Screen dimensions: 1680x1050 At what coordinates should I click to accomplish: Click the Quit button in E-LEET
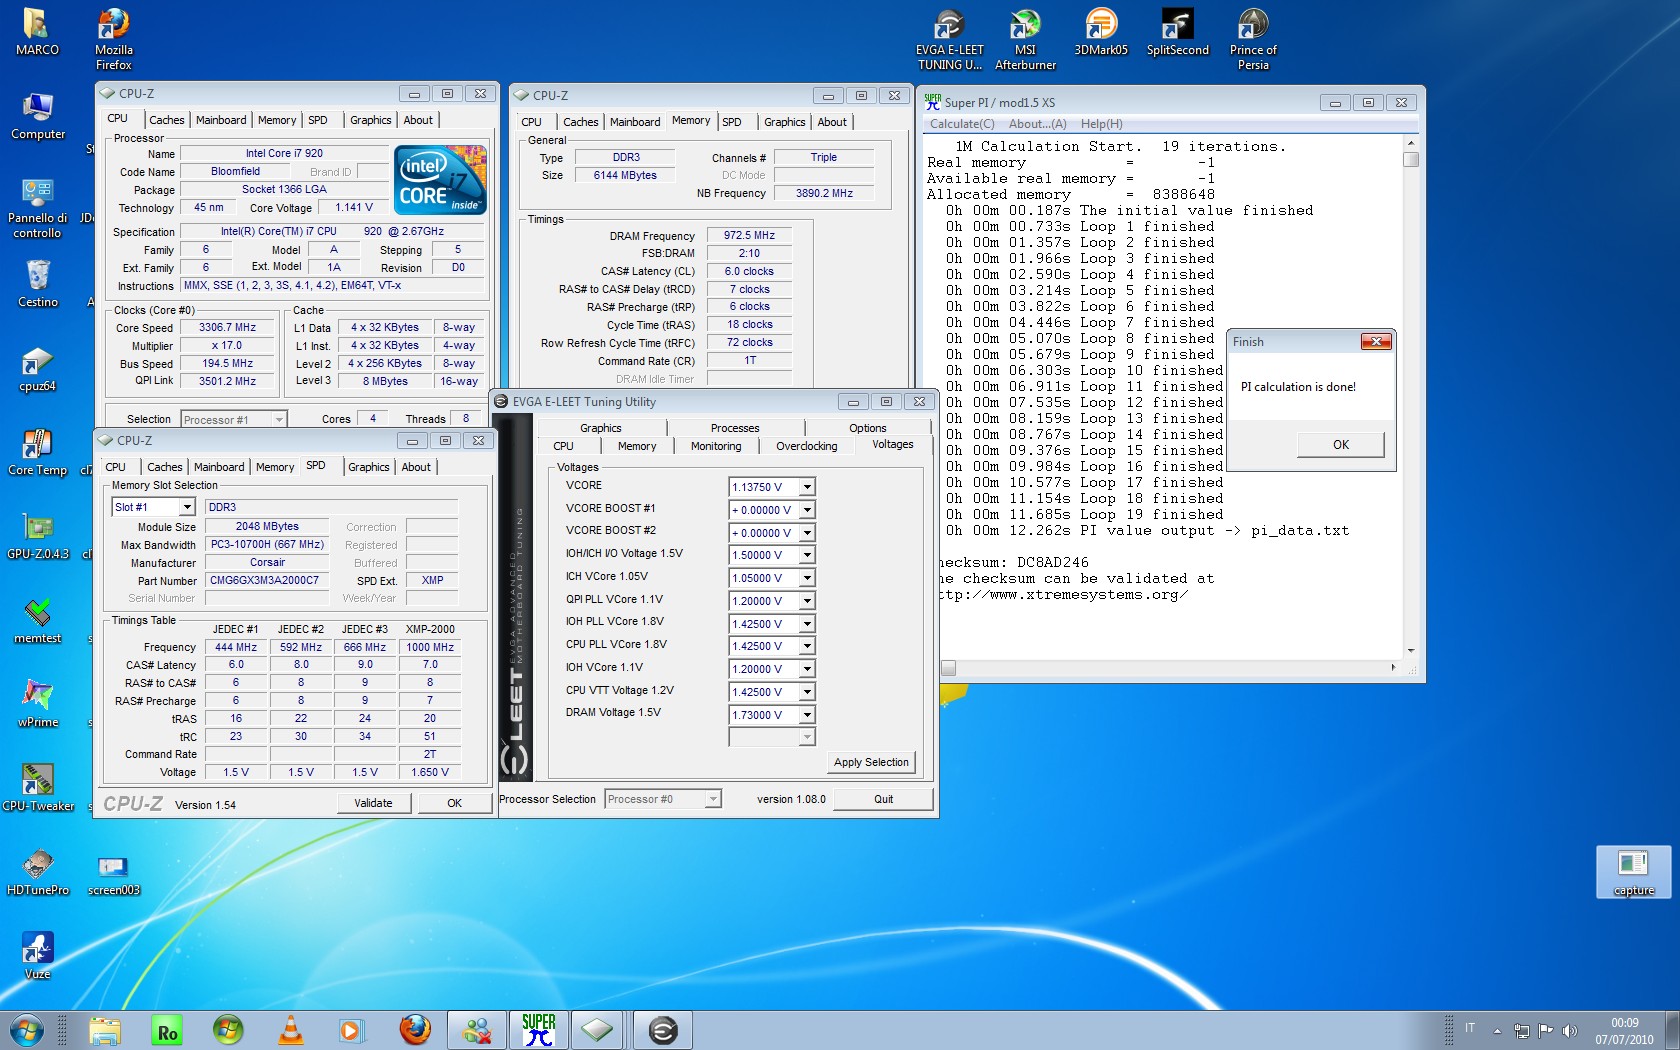pyautogui.click(x=883, y=799)
